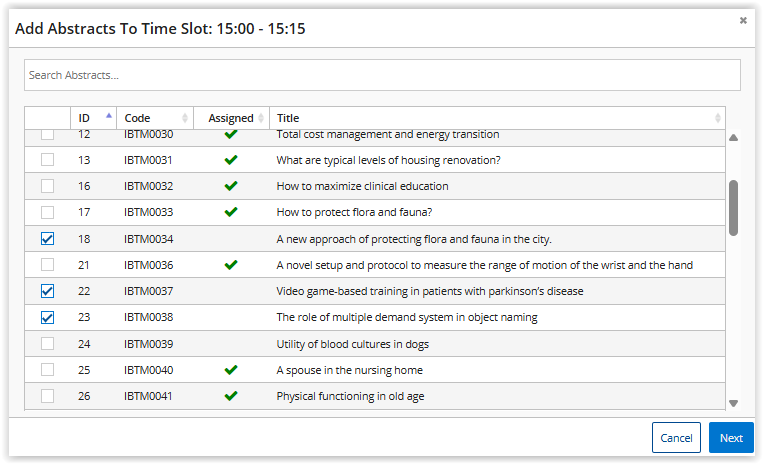Click green checkmark for abstract IBTM0040
763x464 pixels.
(231, 370)
